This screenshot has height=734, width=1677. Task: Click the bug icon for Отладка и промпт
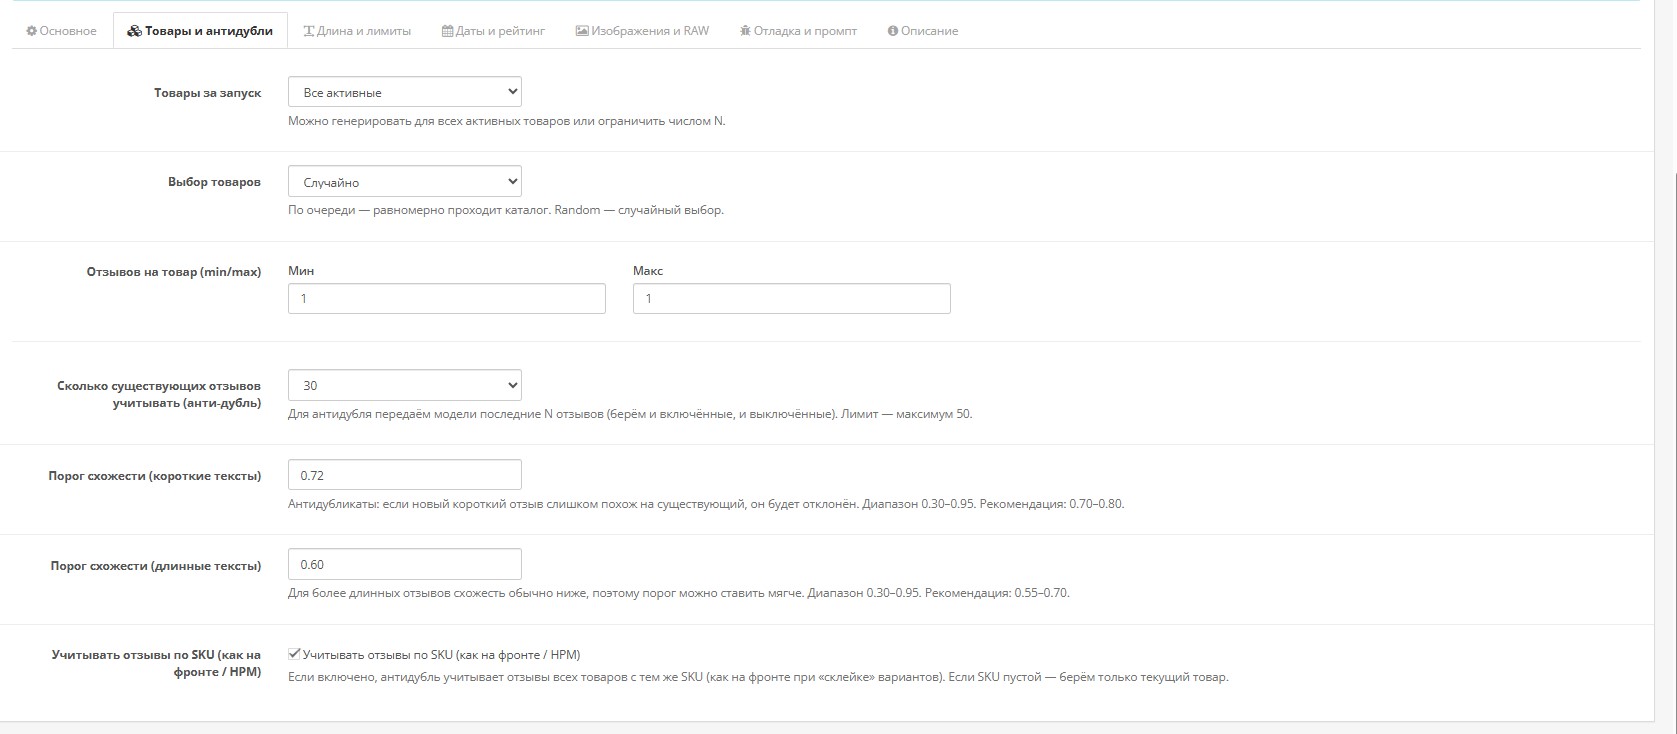pyautogui.click(x=745, y=31)
